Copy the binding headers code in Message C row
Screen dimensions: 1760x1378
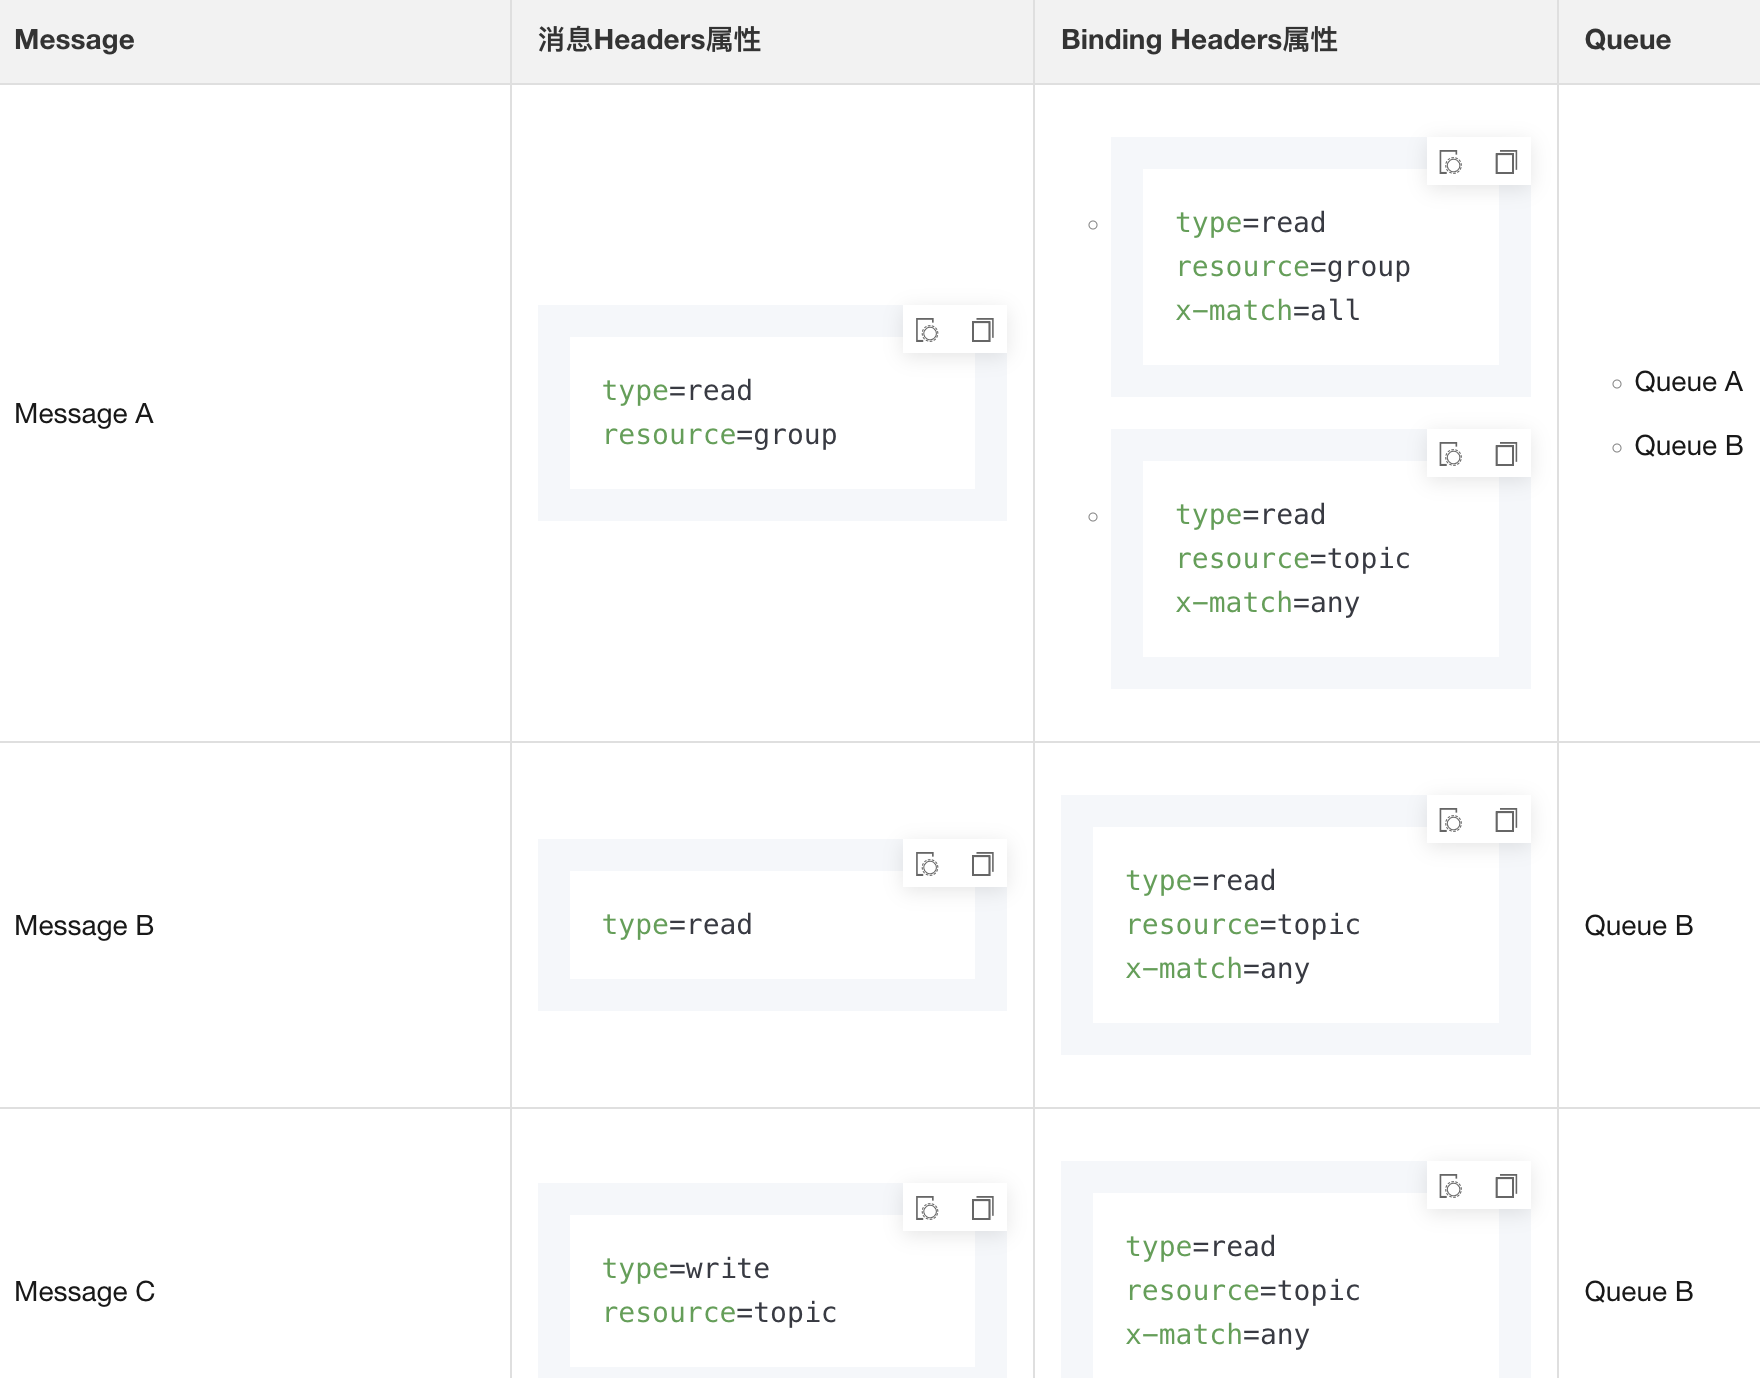pyautogui.click(x=1505, y=1186)
